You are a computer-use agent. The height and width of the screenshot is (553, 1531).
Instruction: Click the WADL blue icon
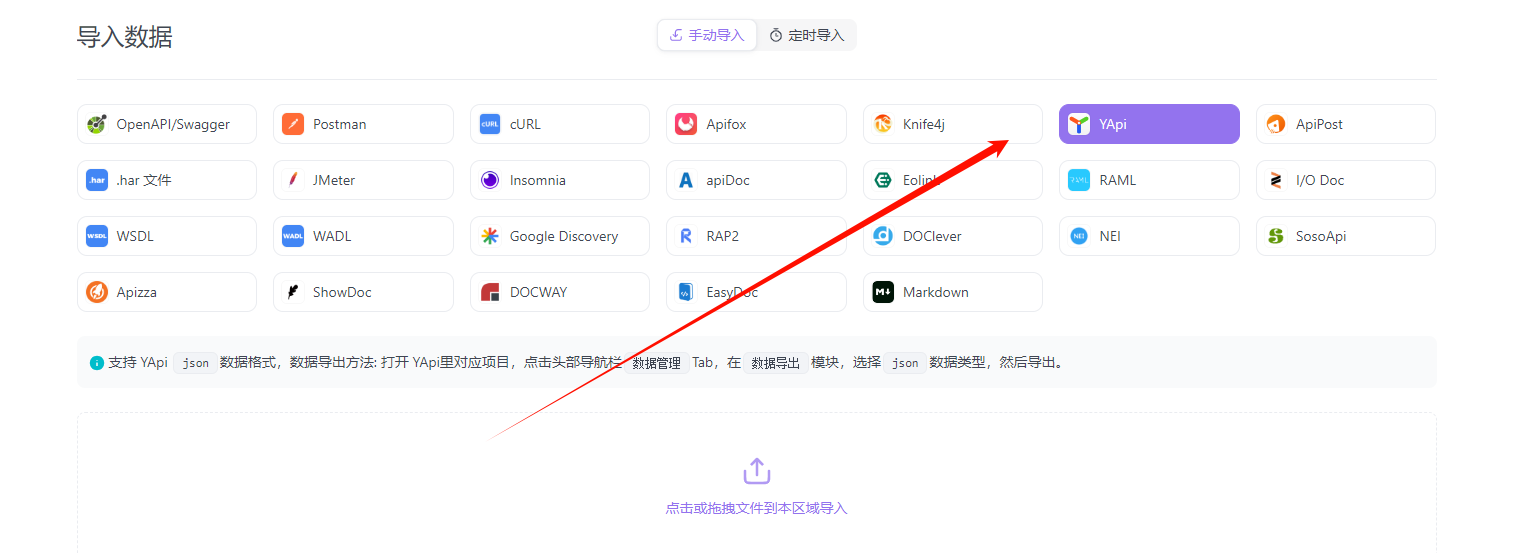coord(293,236)
